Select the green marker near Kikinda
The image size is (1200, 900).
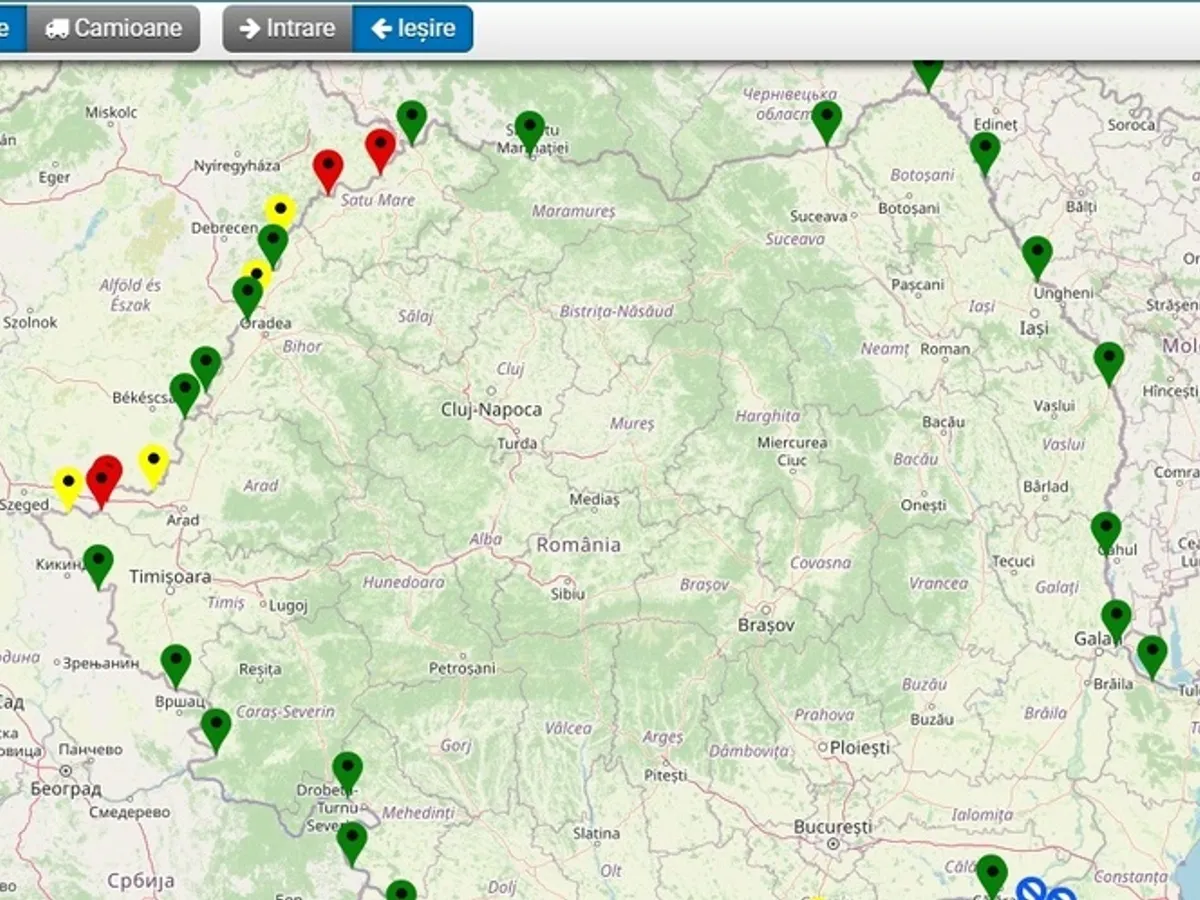pos(98,564)
